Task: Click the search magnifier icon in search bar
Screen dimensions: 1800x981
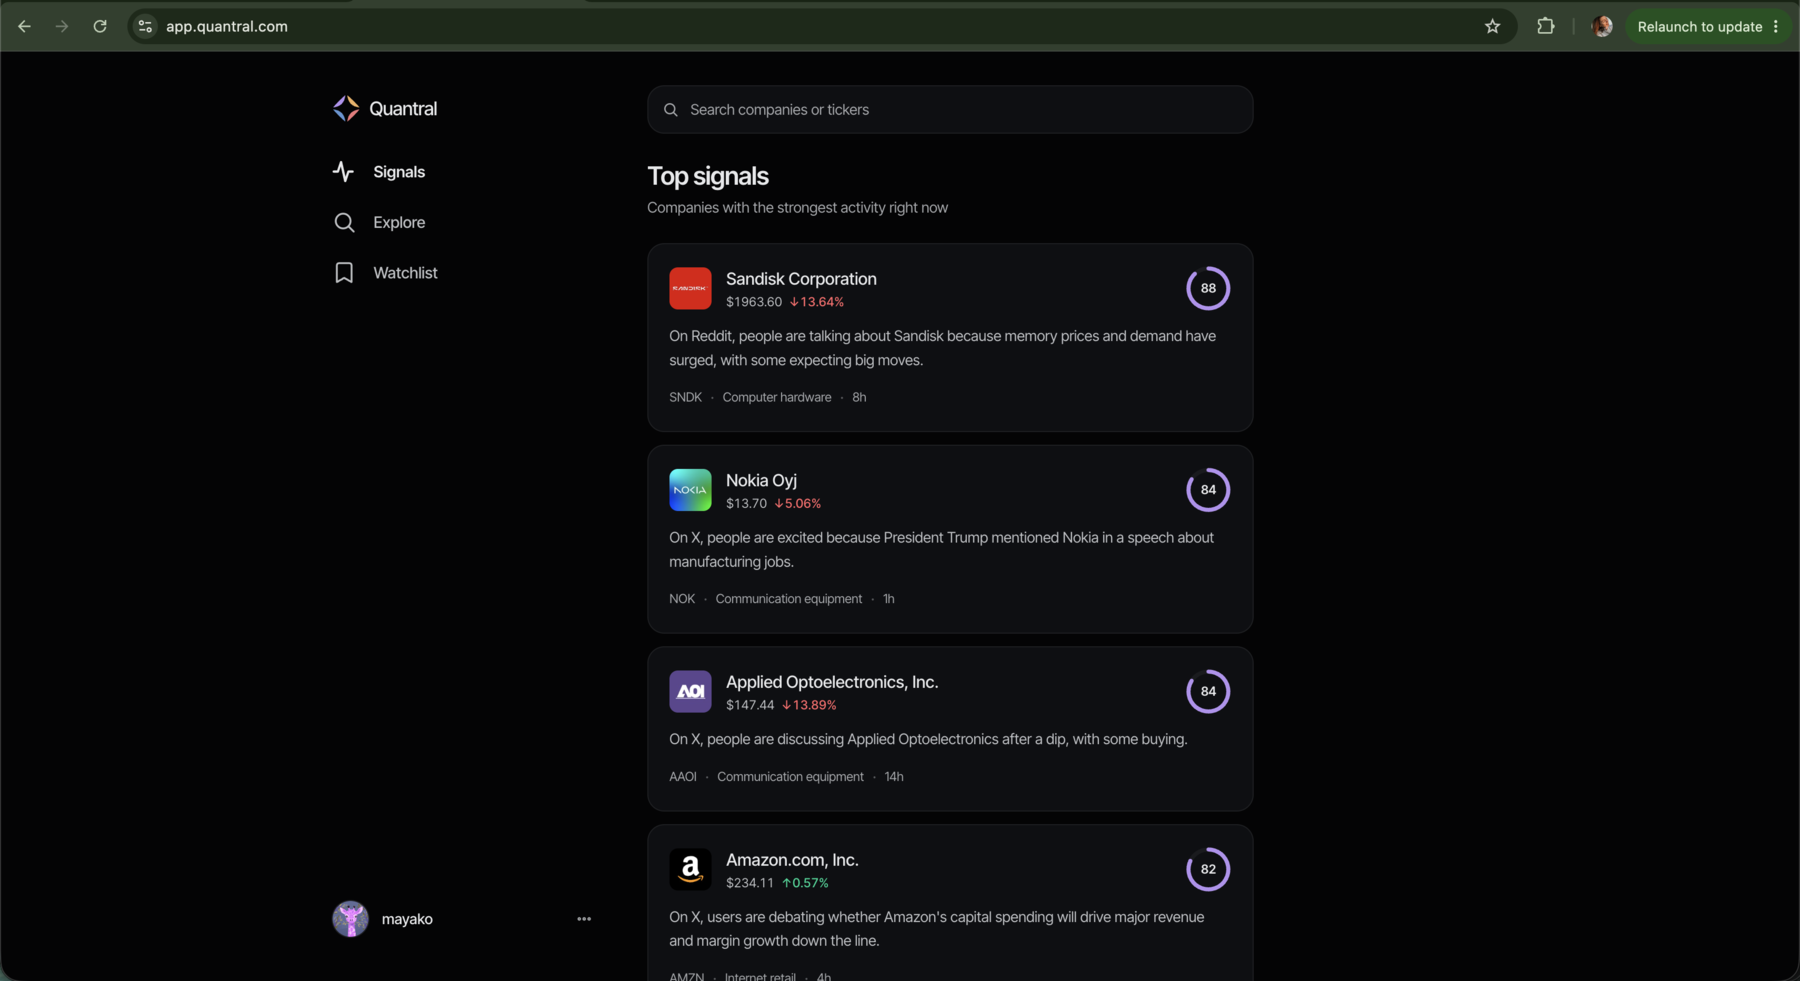Action: point(671,110)
